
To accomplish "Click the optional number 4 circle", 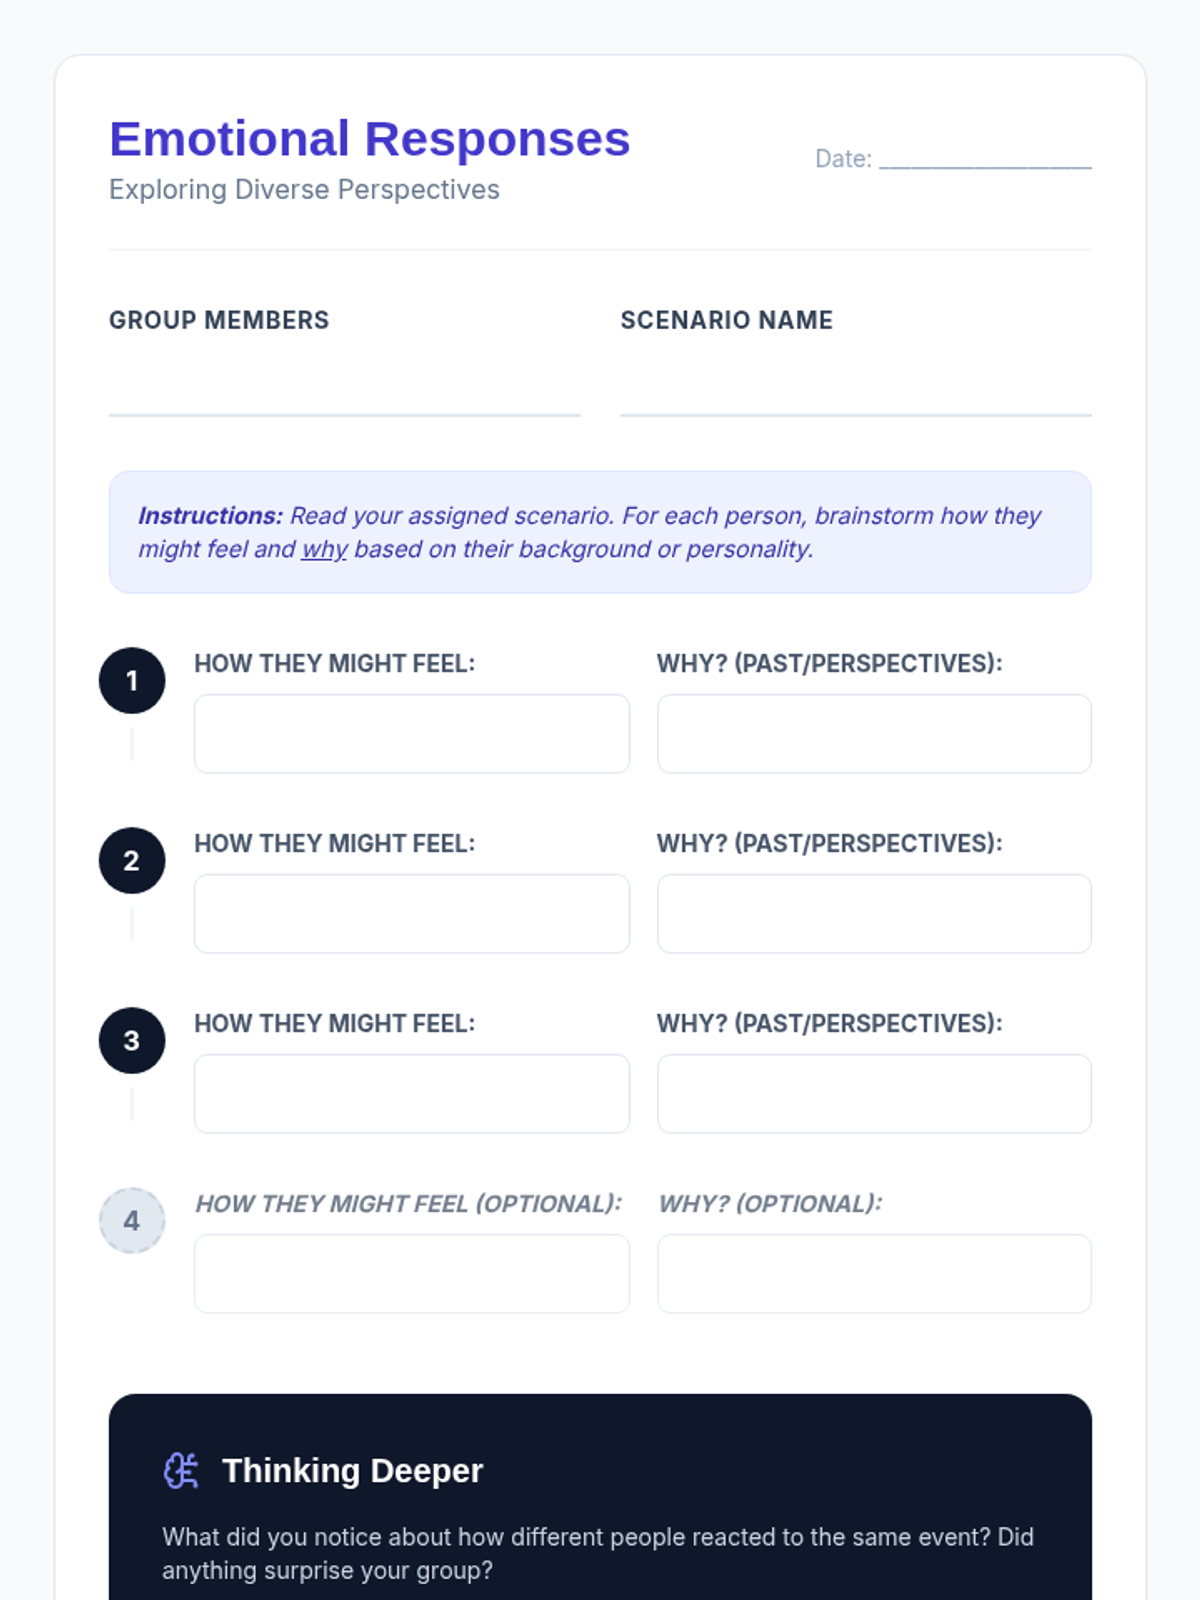I will click(132, 1221).
